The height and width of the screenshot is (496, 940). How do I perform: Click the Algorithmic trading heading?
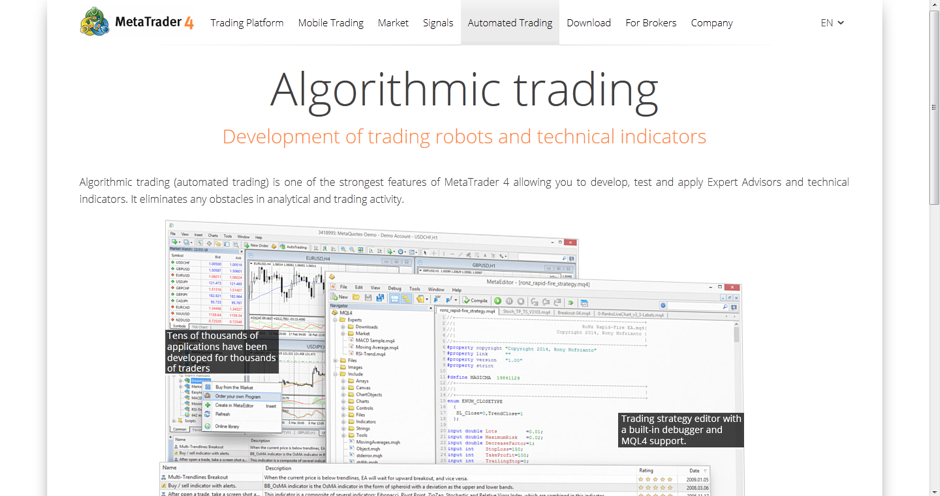coord(464,91)
